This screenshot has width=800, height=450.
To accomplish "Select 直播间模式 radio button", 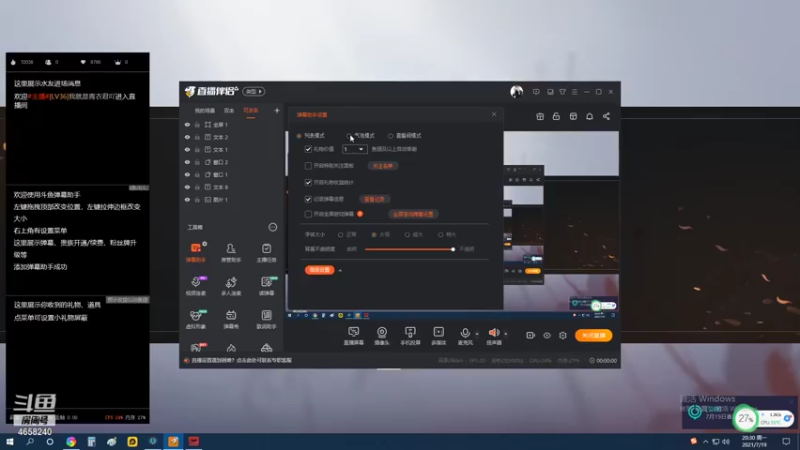I will click(390, 136).
